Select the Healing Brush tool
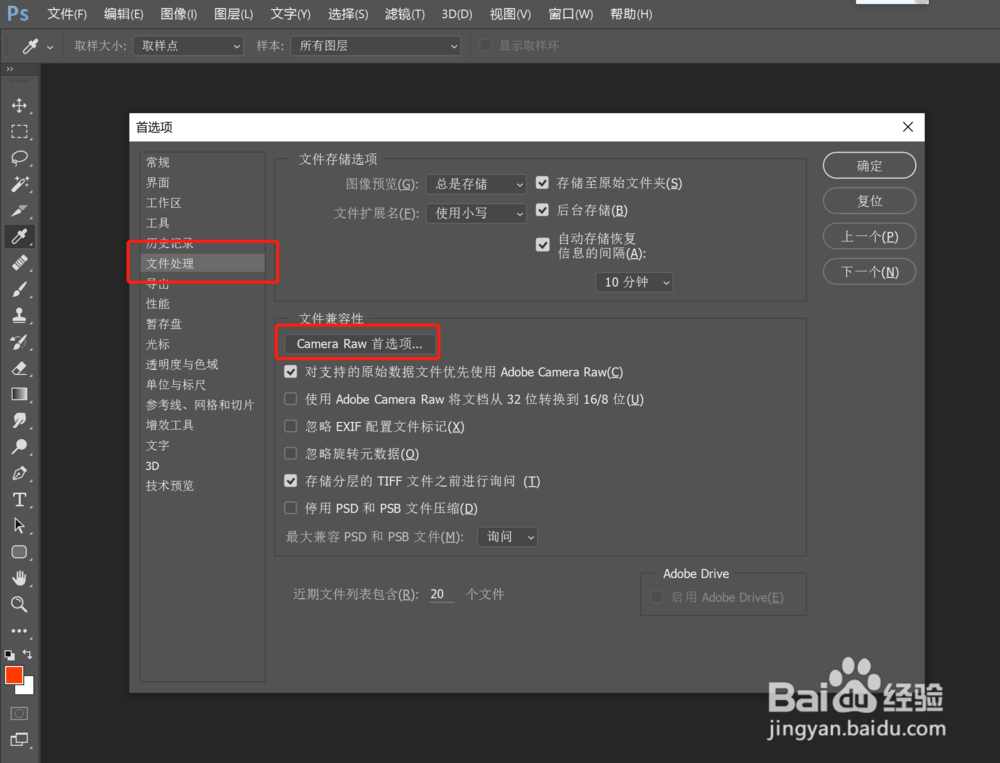1000x763 pixels. pyautogui.click(x=19, y=263)
